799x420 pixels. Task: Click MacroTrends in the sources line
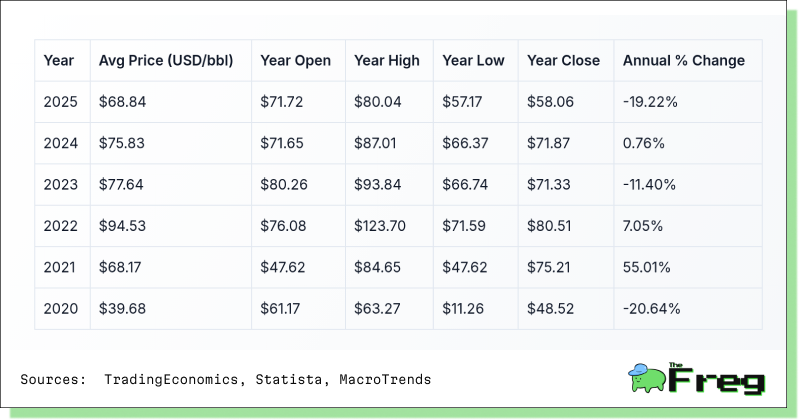tap(385, 379)
